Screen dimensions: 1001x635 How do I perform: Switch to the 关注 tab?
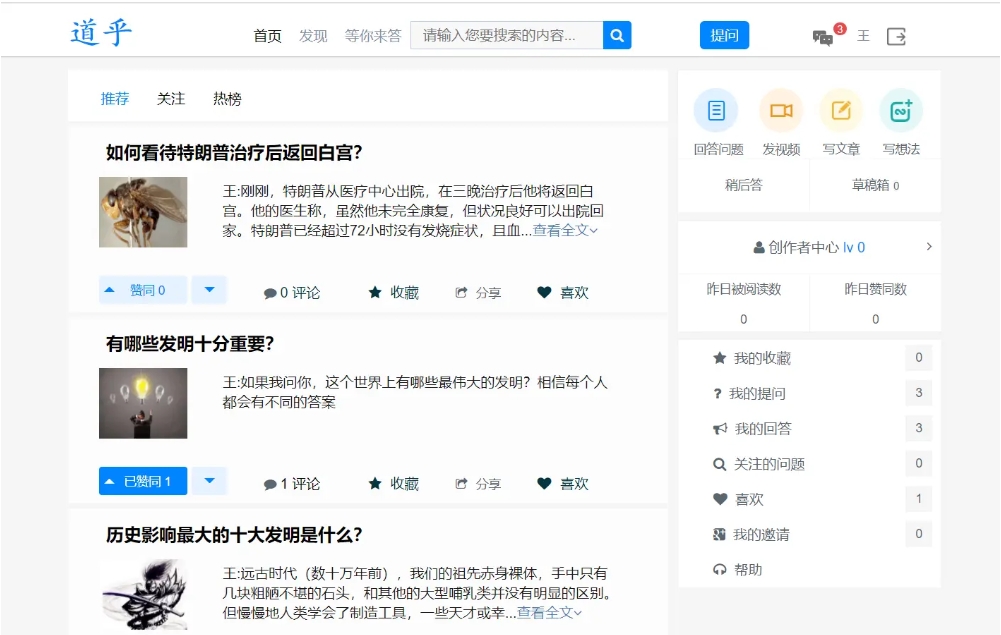(x=171, y=98)
